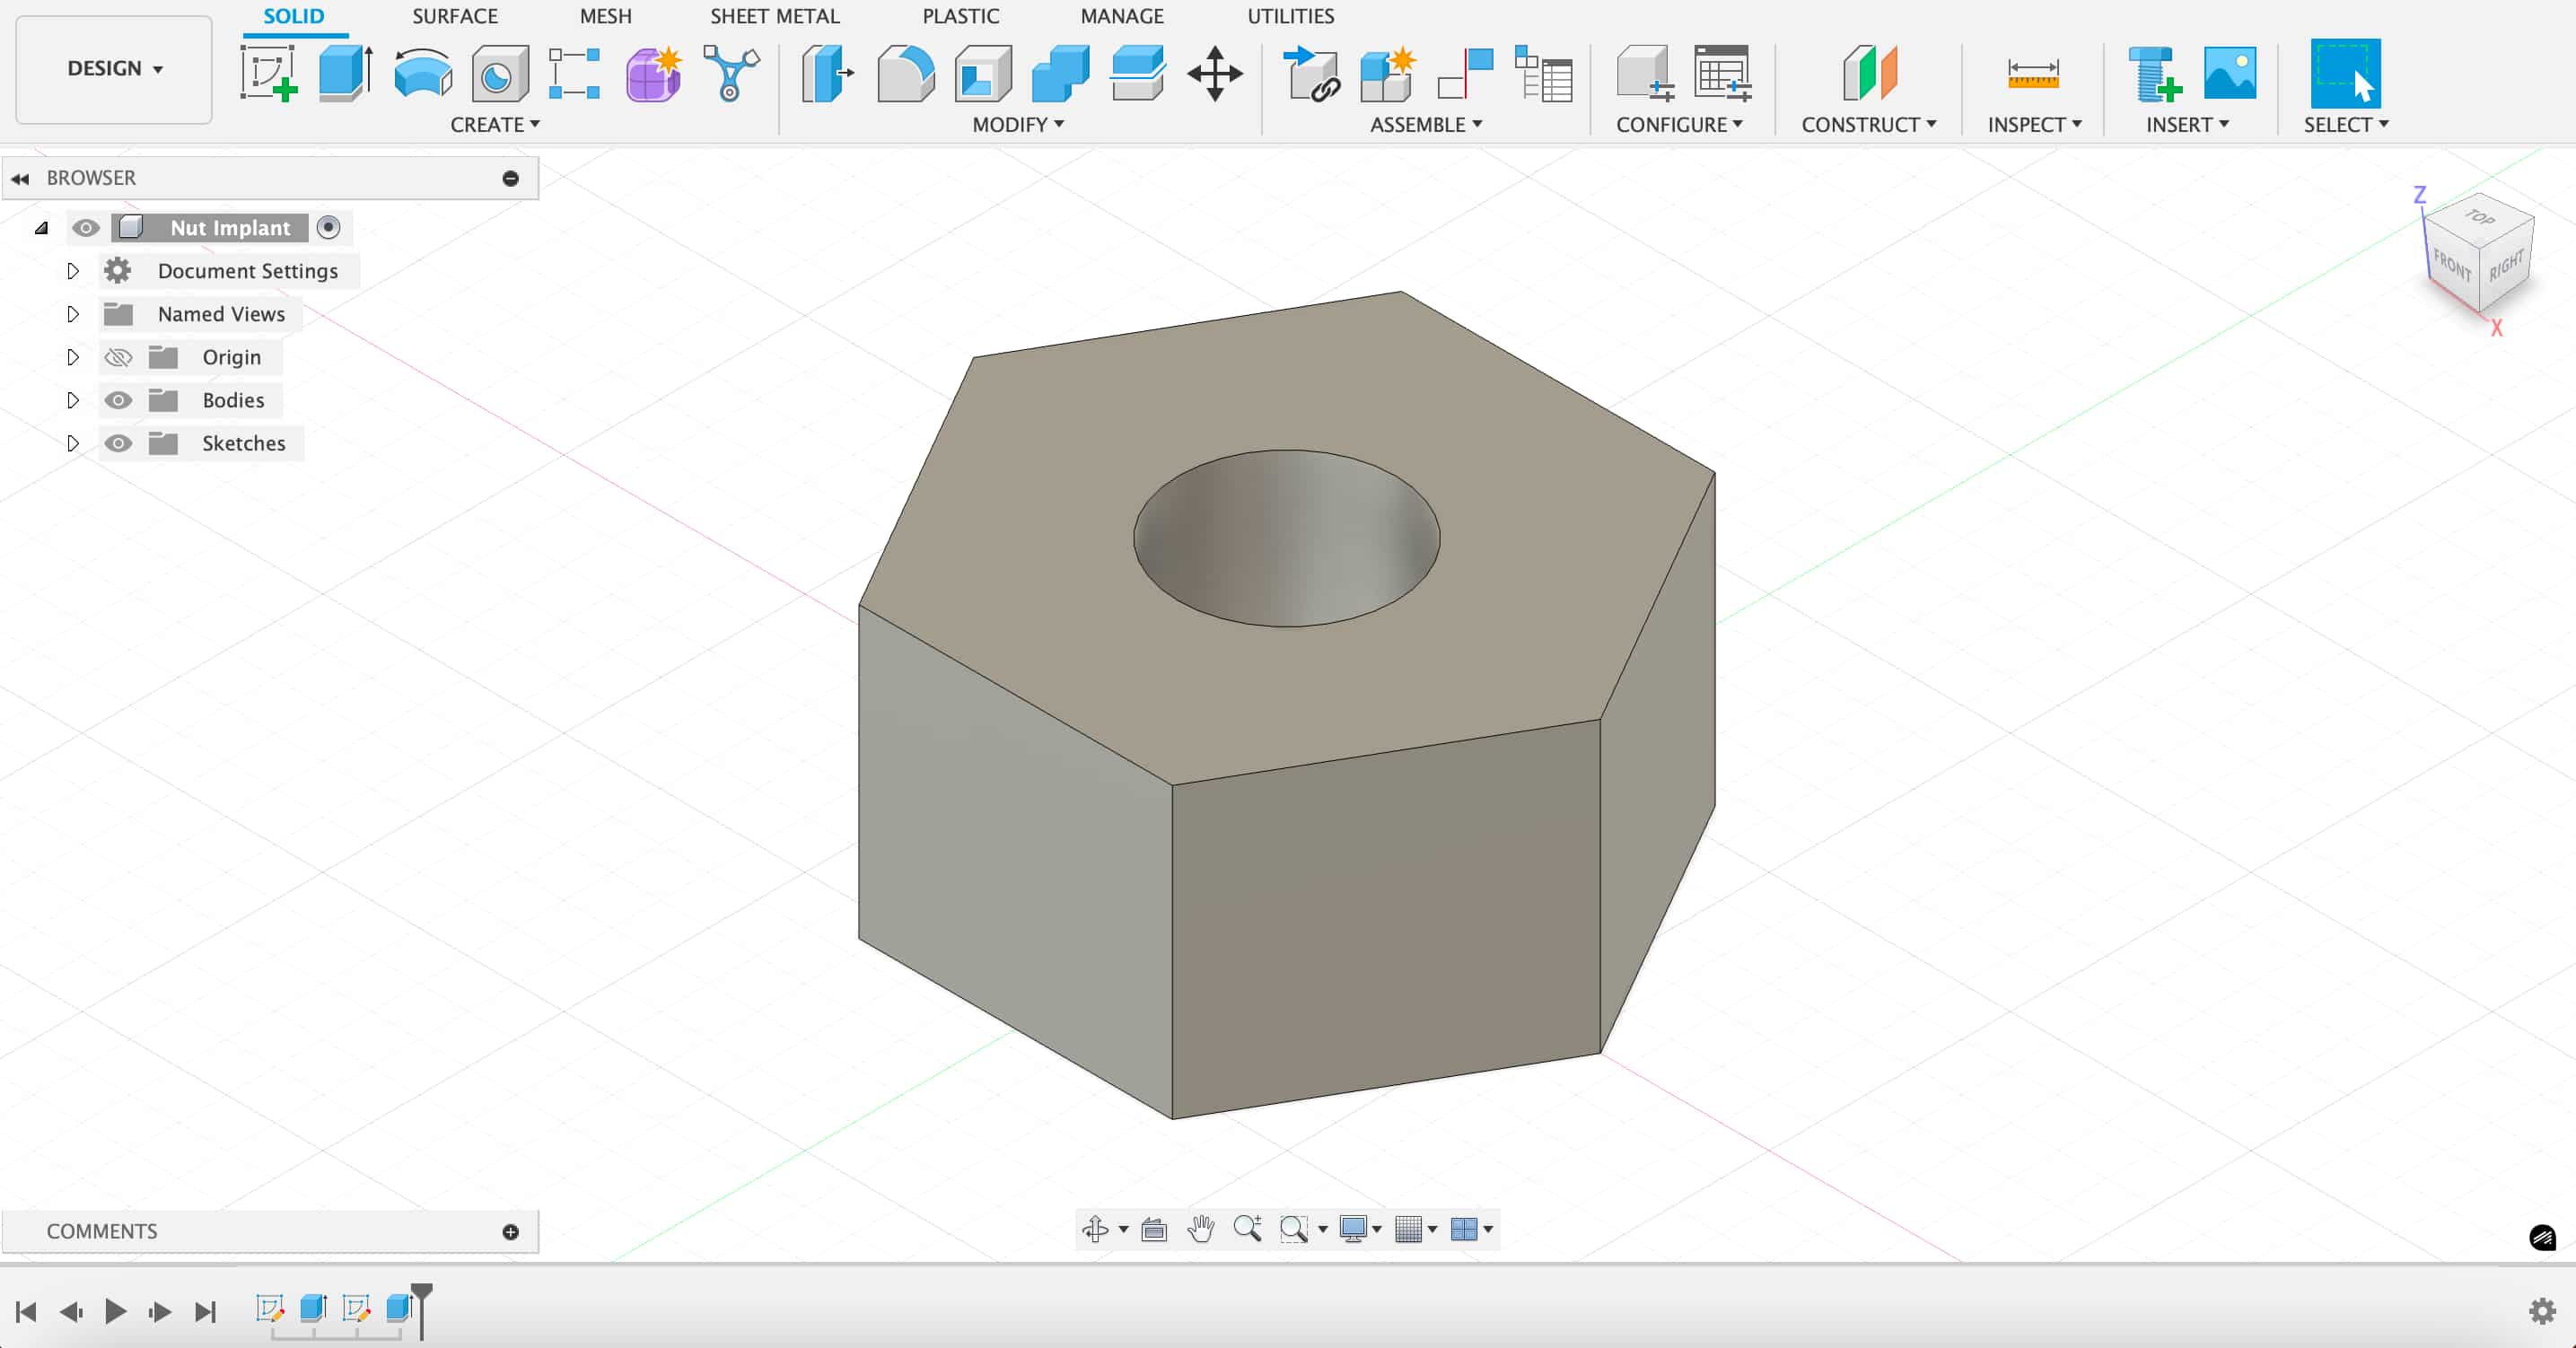Open the MODIFY menu
The height and width of the screenshot is (1348, 2576).
point(1017,124)
